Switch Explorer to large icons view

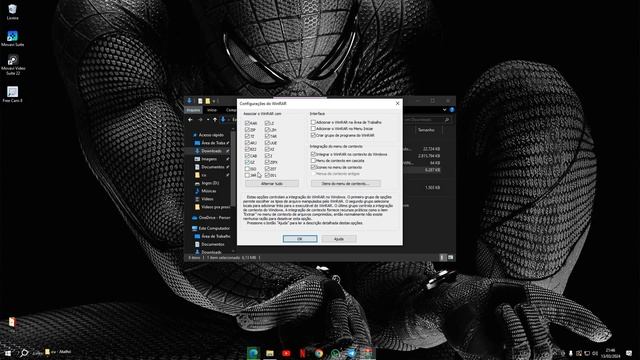(450, 258)
